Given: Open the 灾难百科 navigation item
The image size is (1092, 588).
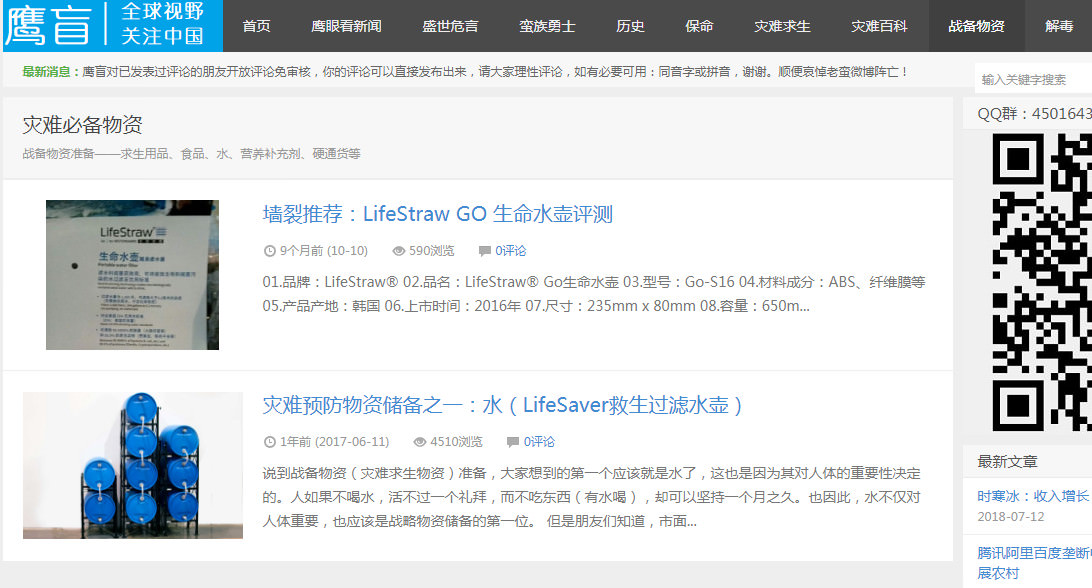Looking at the screenshot, I should point(879,26).
